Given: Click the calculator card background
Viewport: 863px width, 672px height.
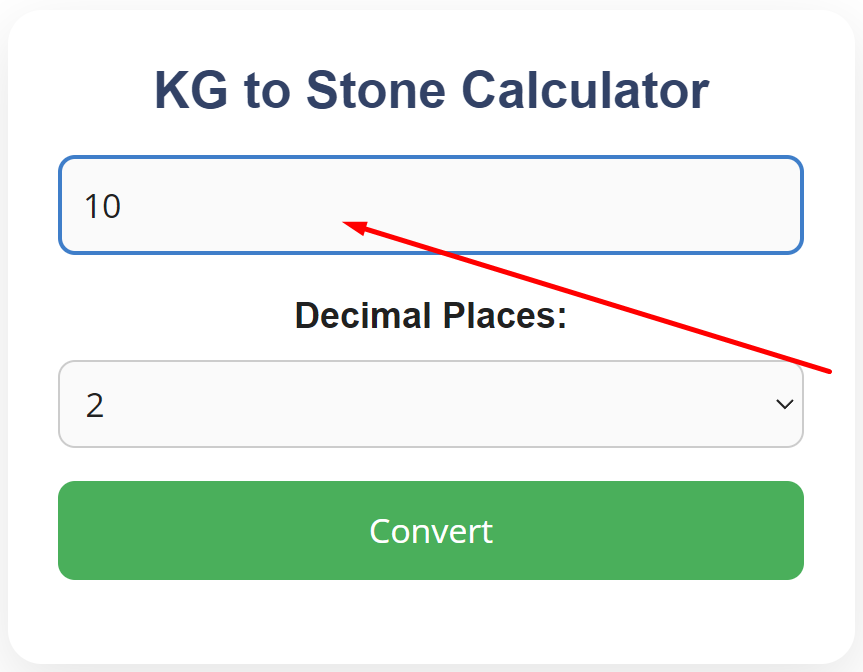Looking at the screenshot, I should pos(430,620).
